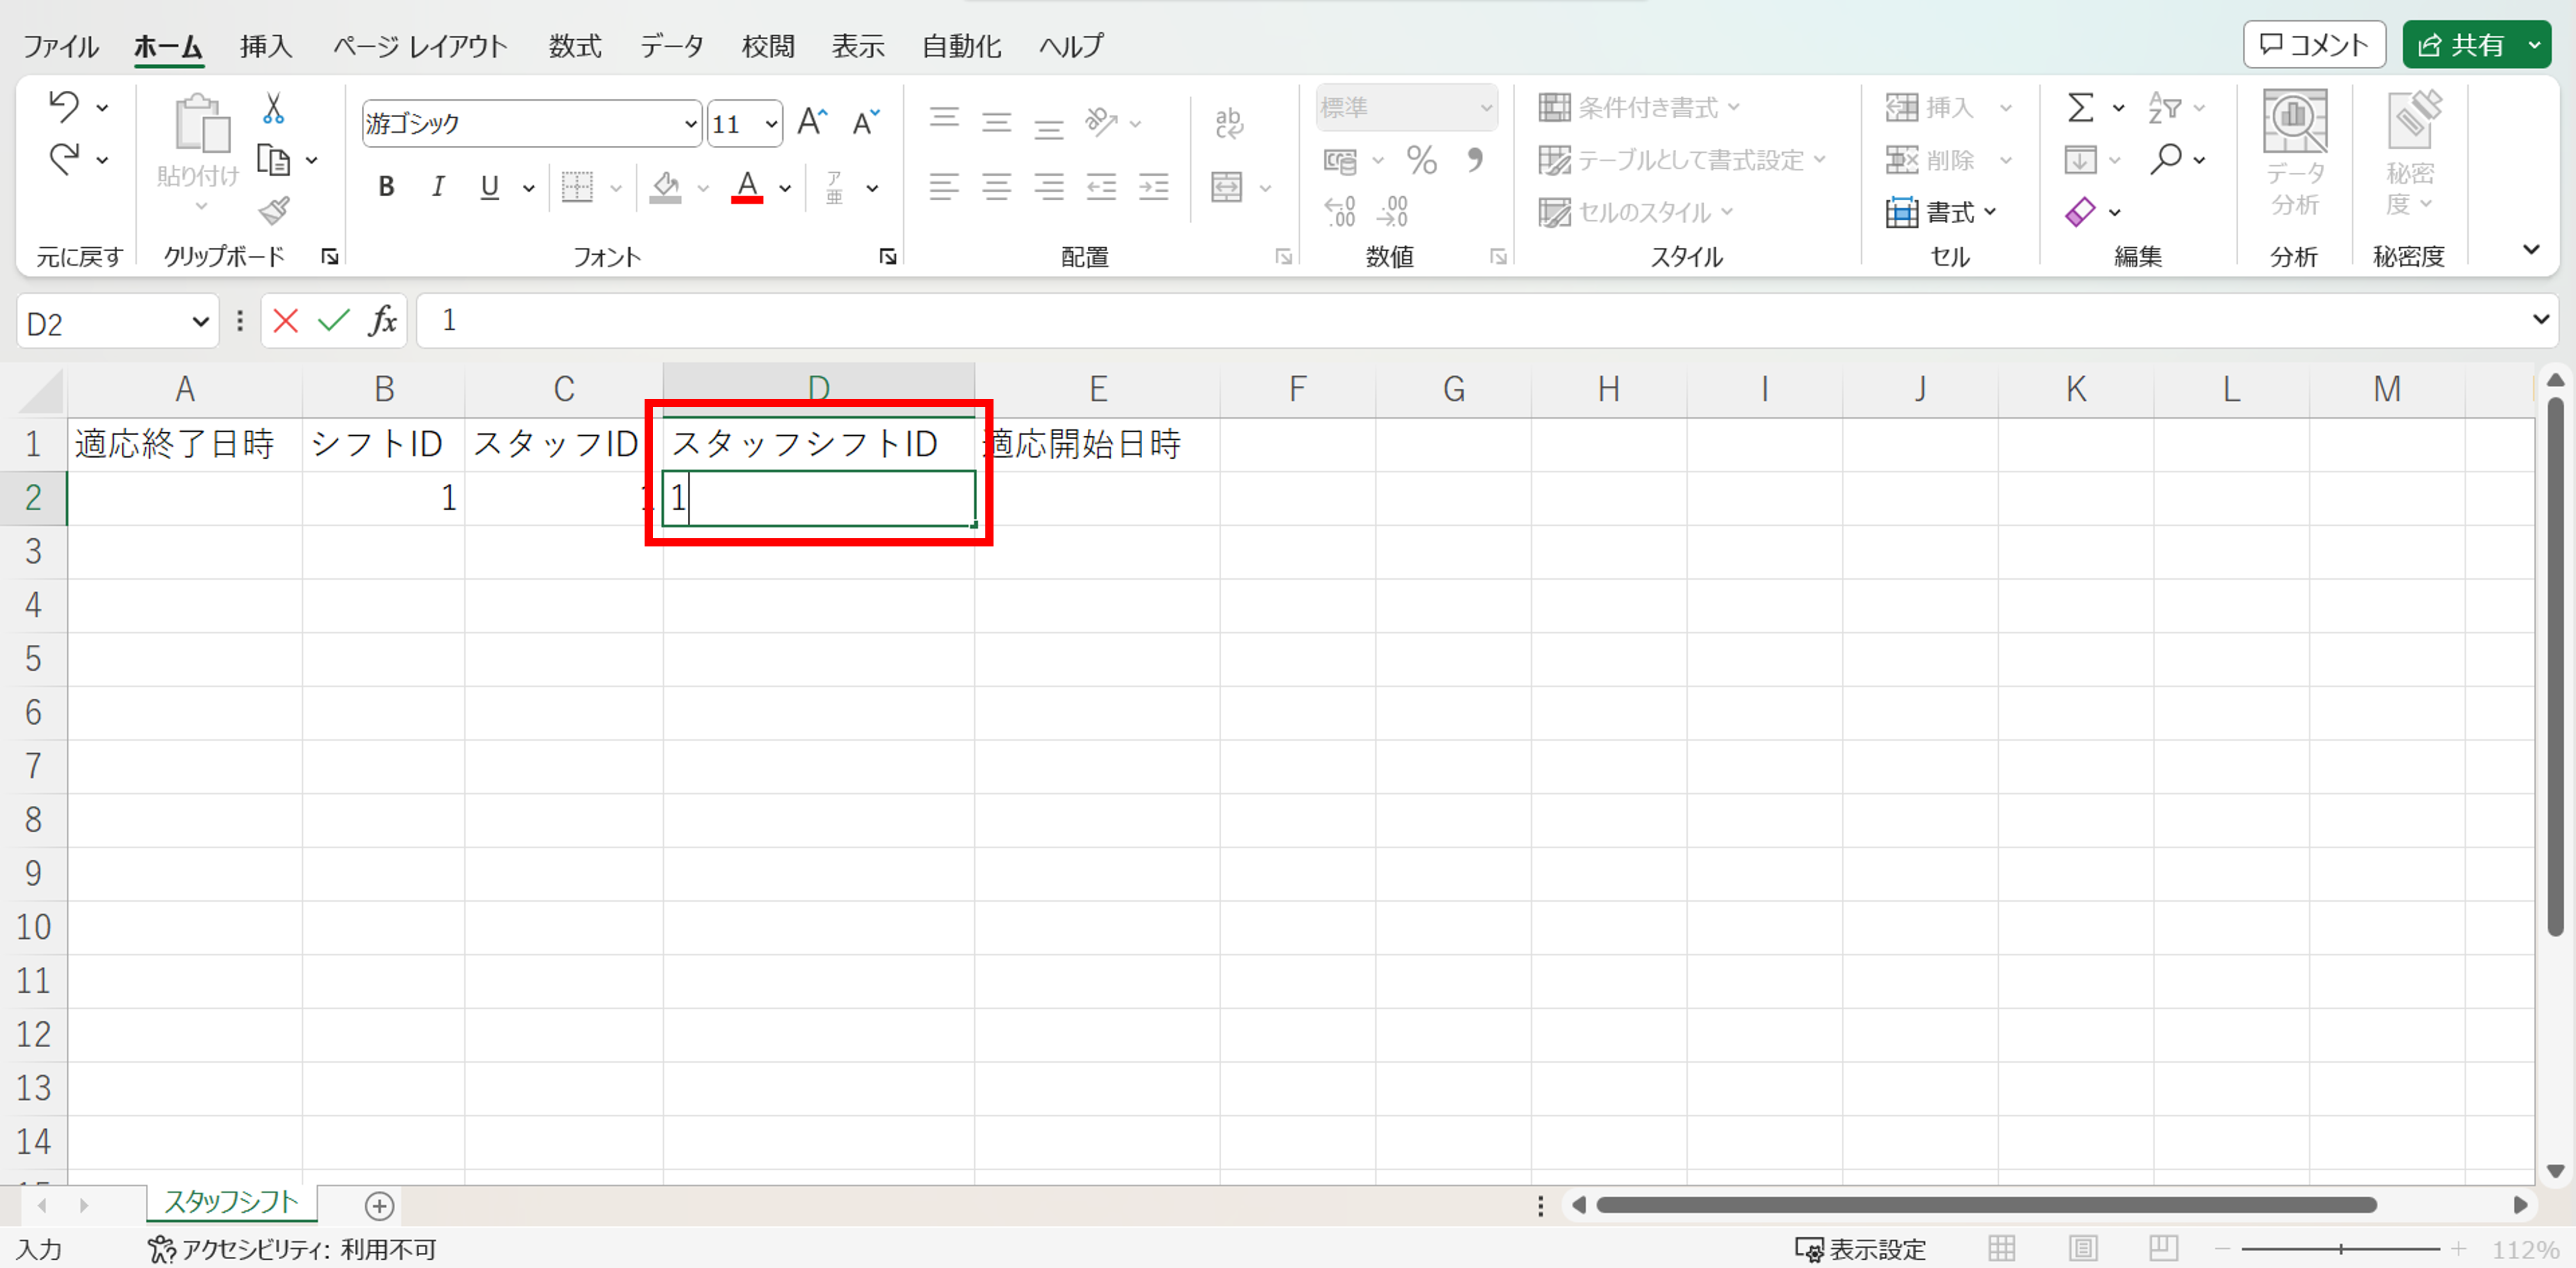Screen dimensions: 2576x1268
Task: Click the Find magnifier icon
Action: click(x=2166, y=159)
